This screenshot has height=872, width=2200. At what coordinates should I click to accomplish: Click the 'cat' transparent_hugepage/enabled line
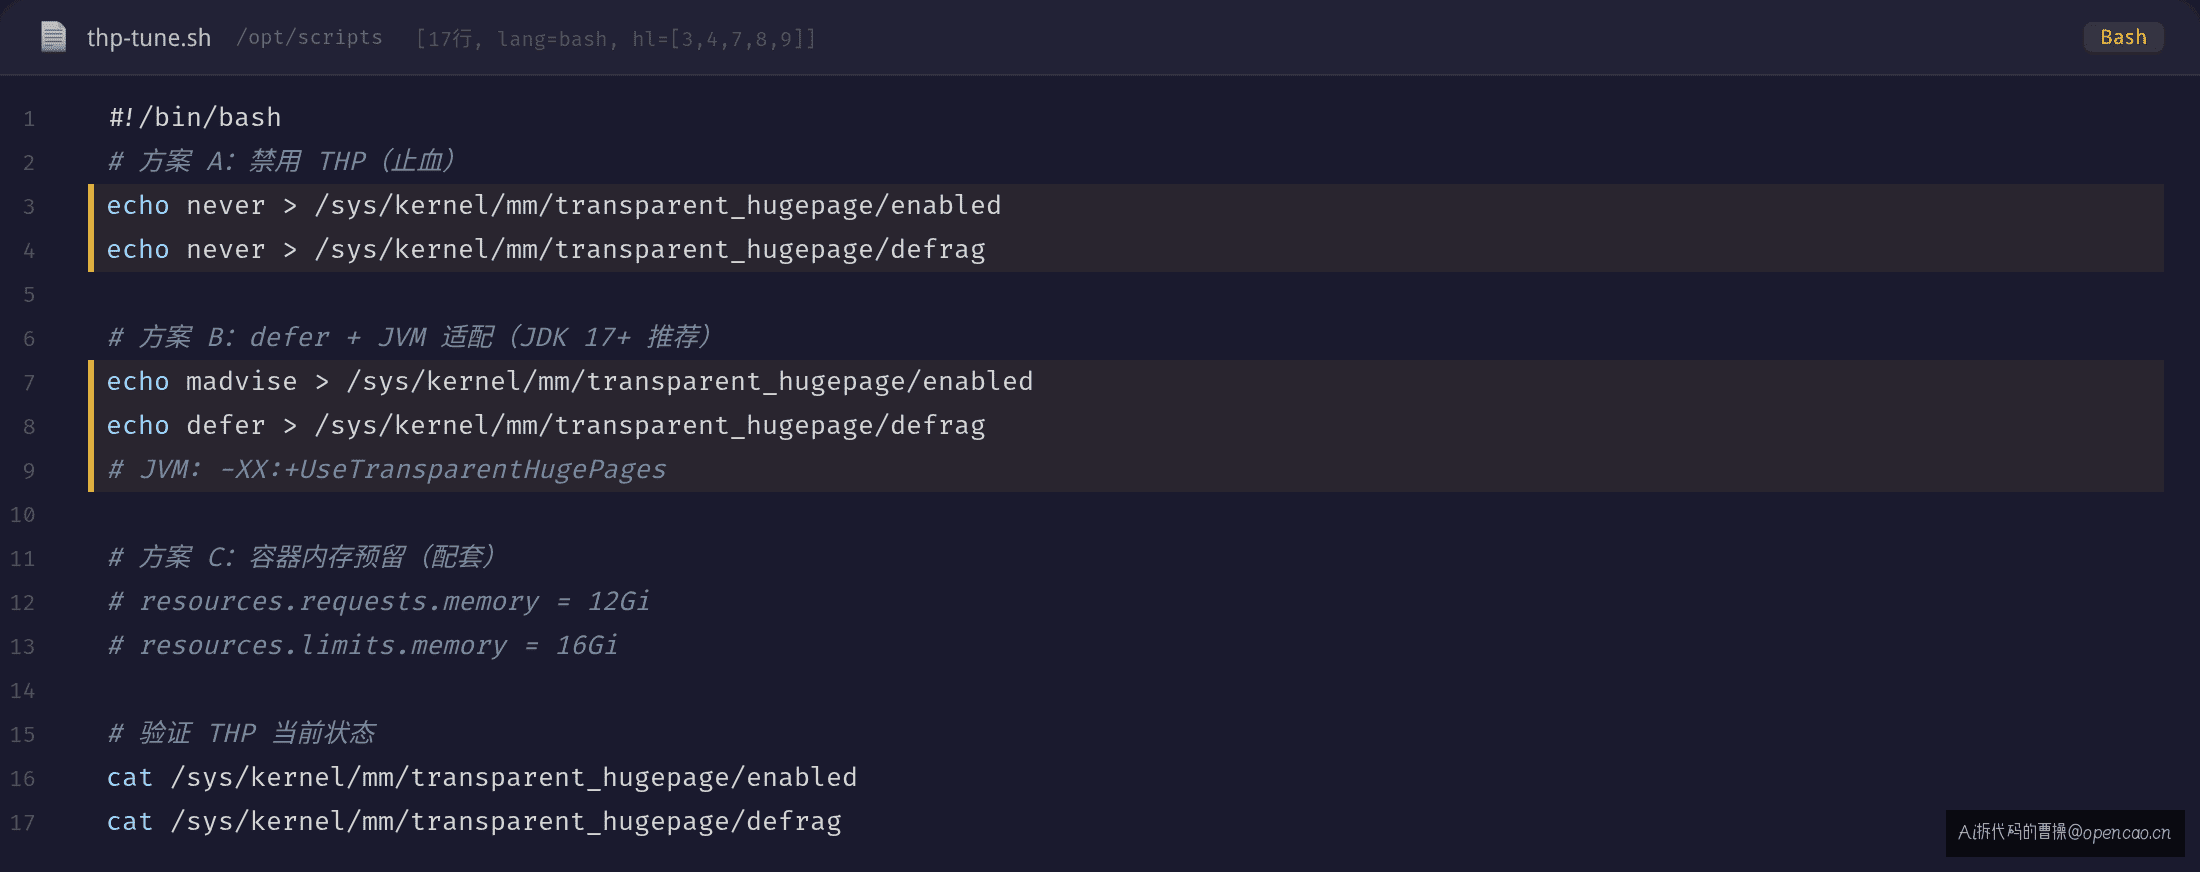pos(482,777)
